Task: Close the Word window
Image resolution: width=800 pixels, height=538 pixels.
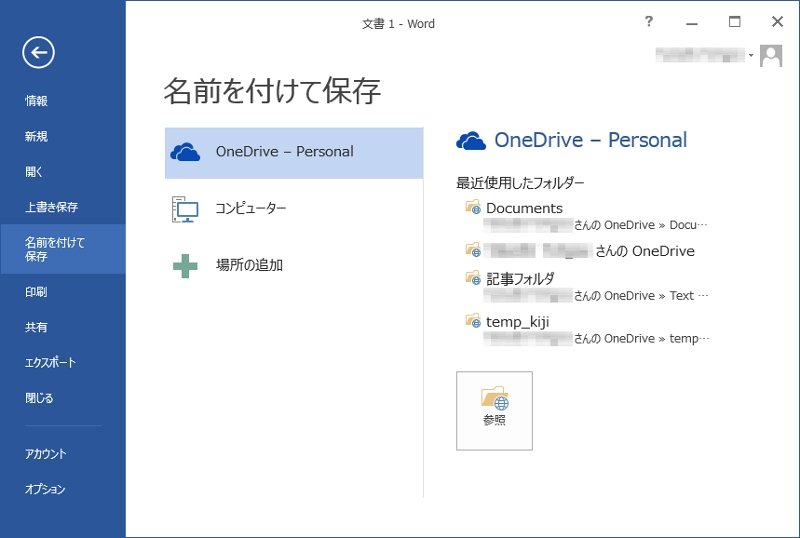Action: coord(777,21)
